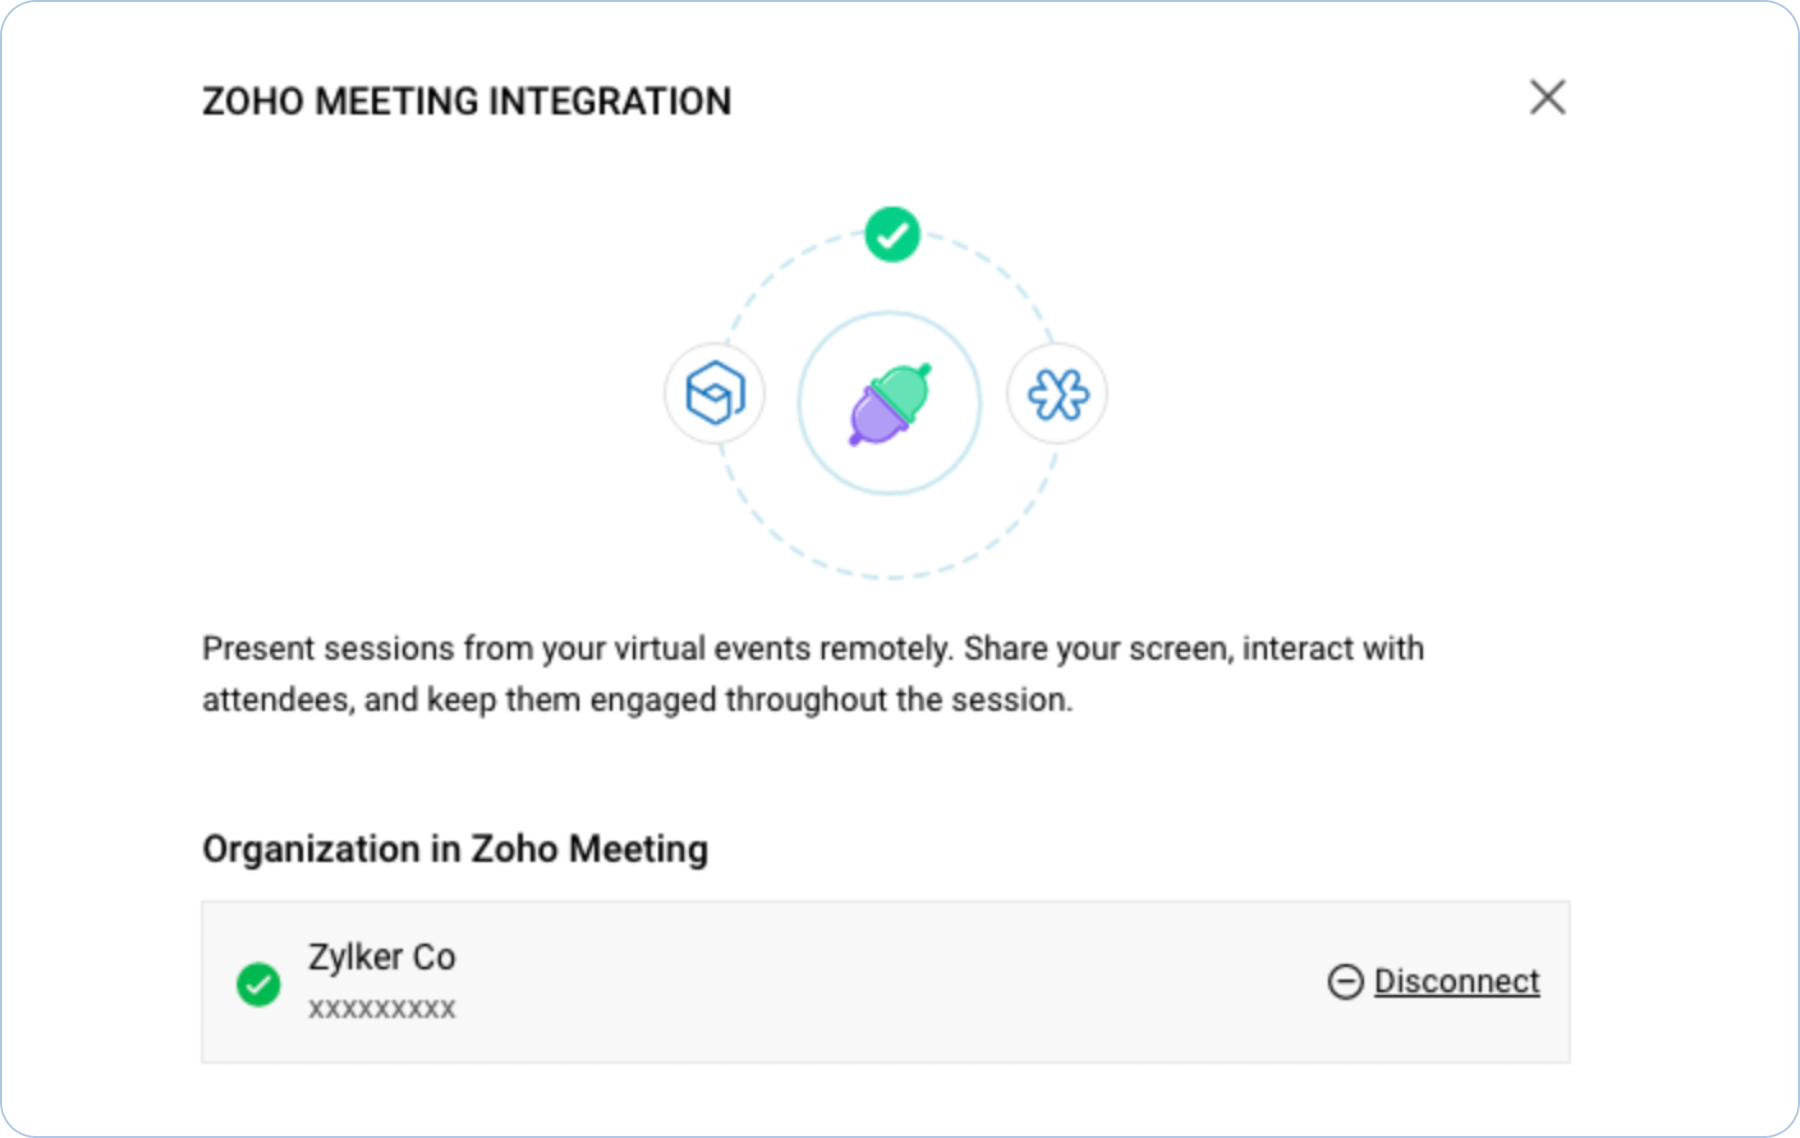Screen dimensions: 1800x1138
Task: Click the word 'INTEGRATION' in the title
Action: (610, 102)
